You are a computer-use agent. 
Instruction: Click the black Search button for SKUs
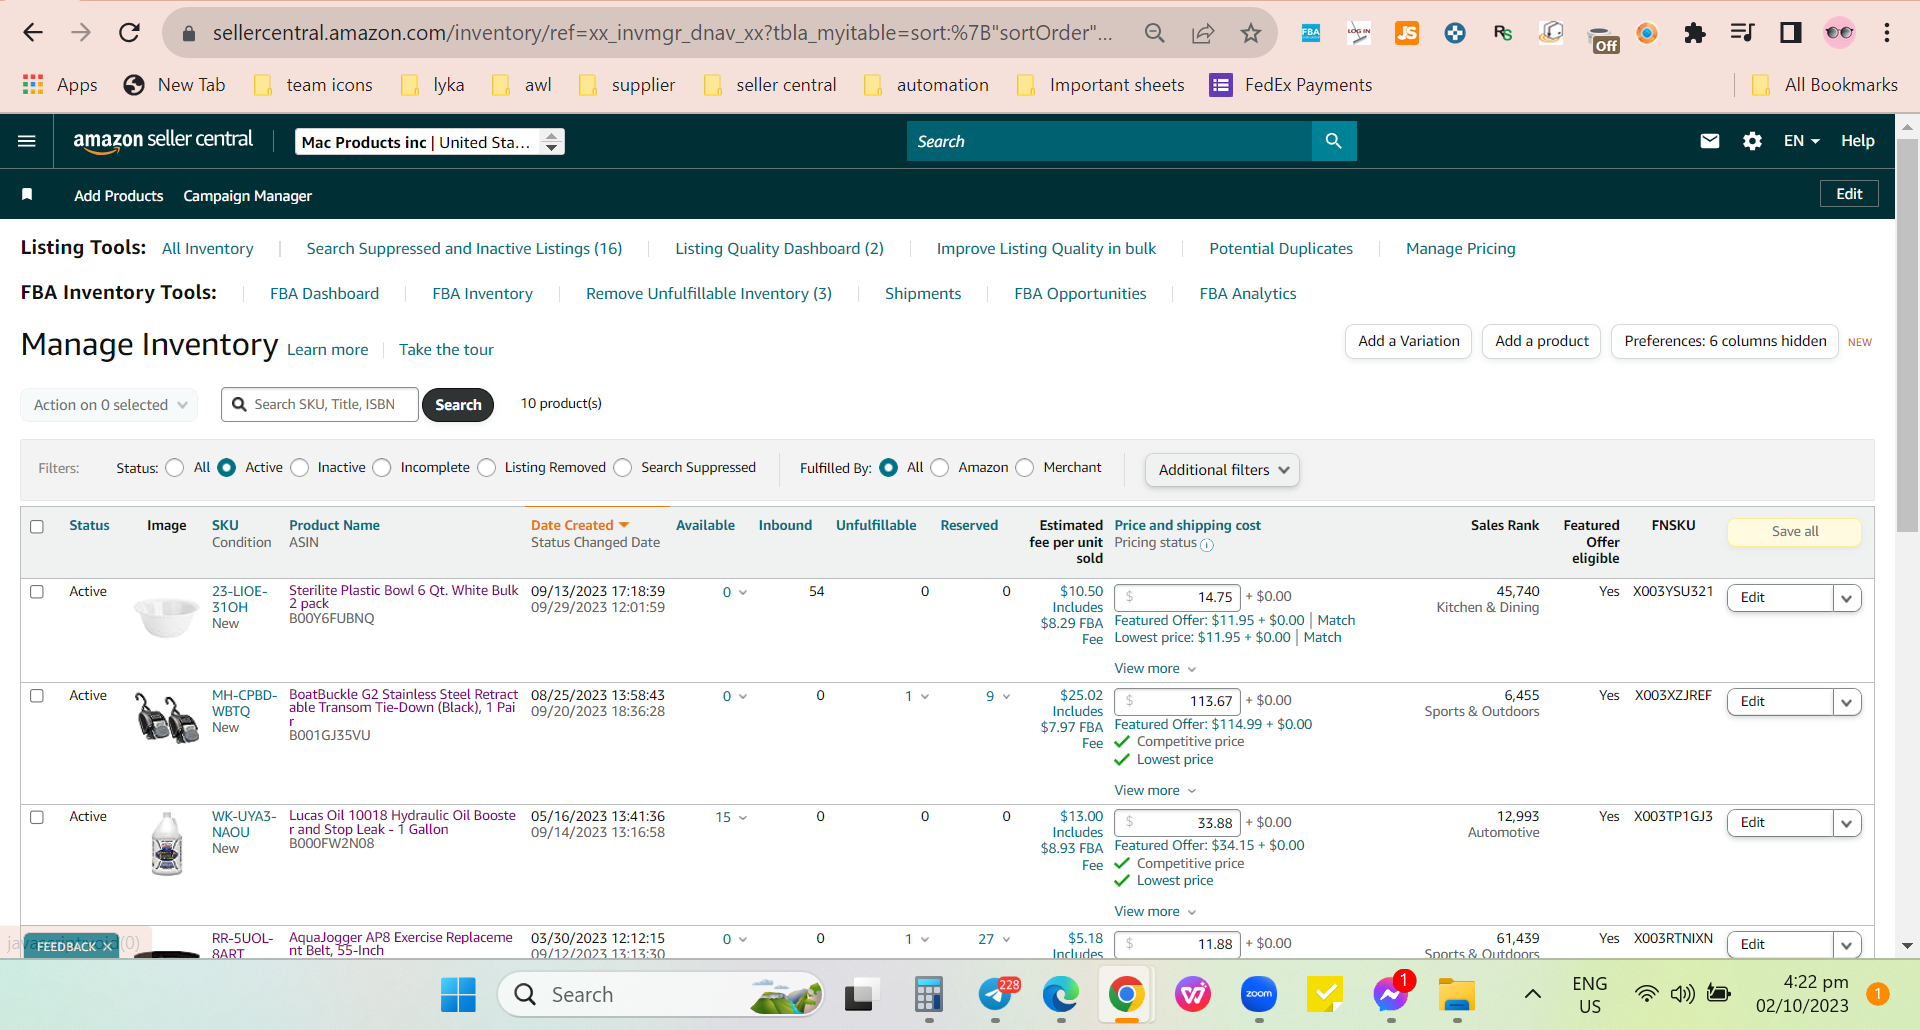458,405
